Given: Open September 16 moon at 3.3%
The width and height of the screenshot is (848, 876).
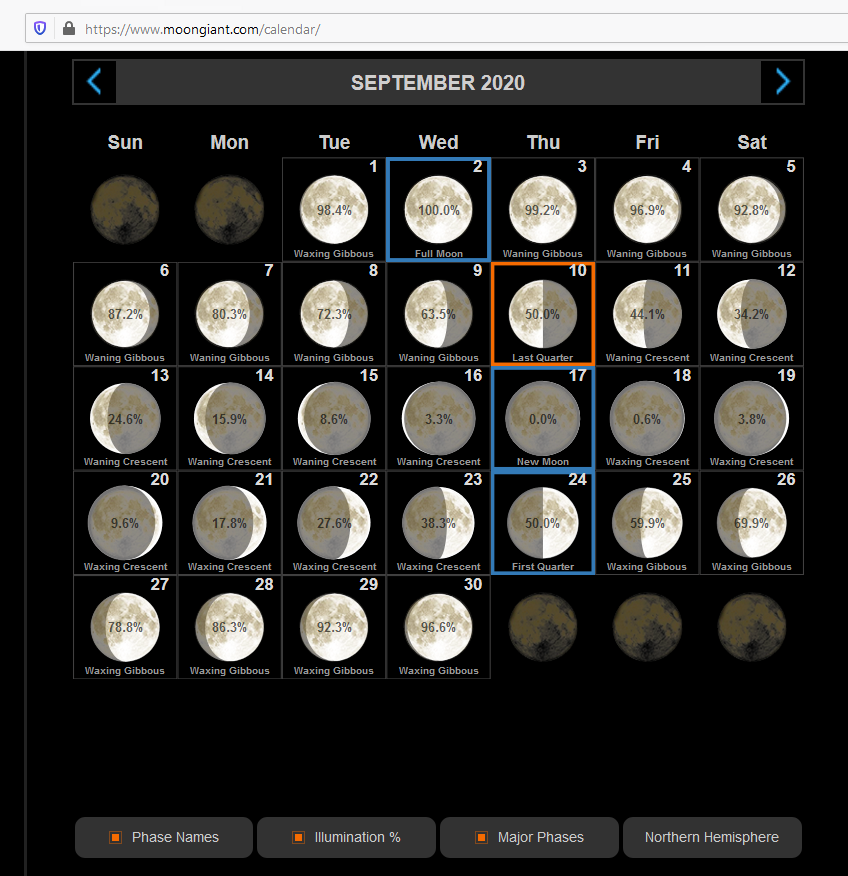Looking at the screenshot, I should point(439,418).
